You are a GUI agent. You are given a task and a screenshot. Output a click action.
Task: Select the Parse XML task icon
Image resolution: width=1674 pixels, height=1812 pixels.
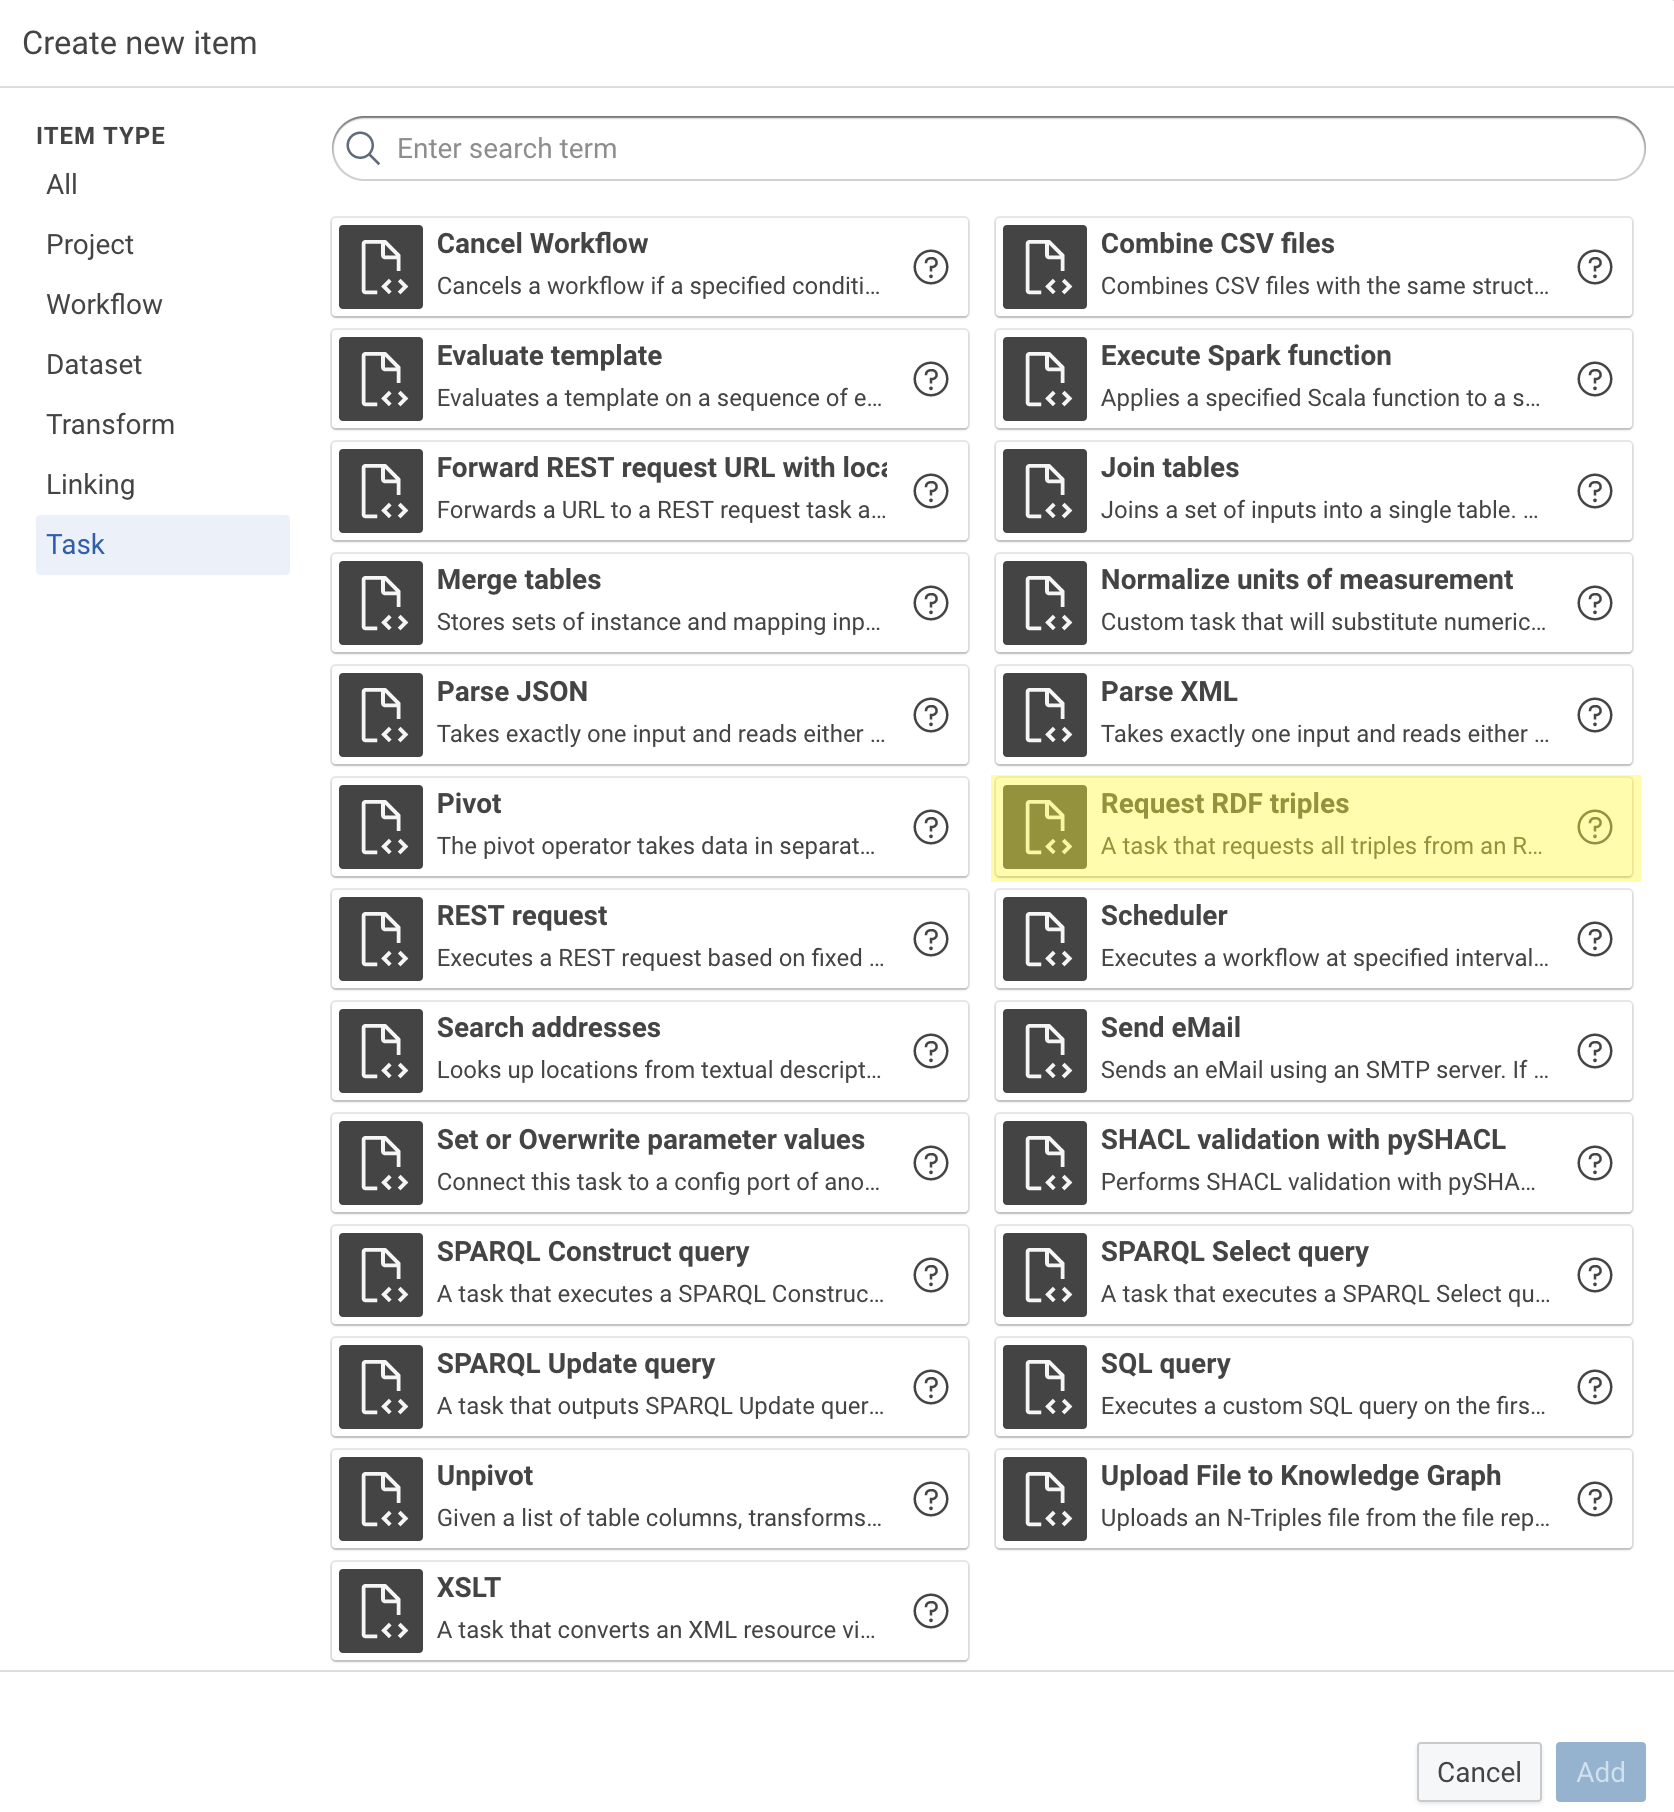point(1044,714)
